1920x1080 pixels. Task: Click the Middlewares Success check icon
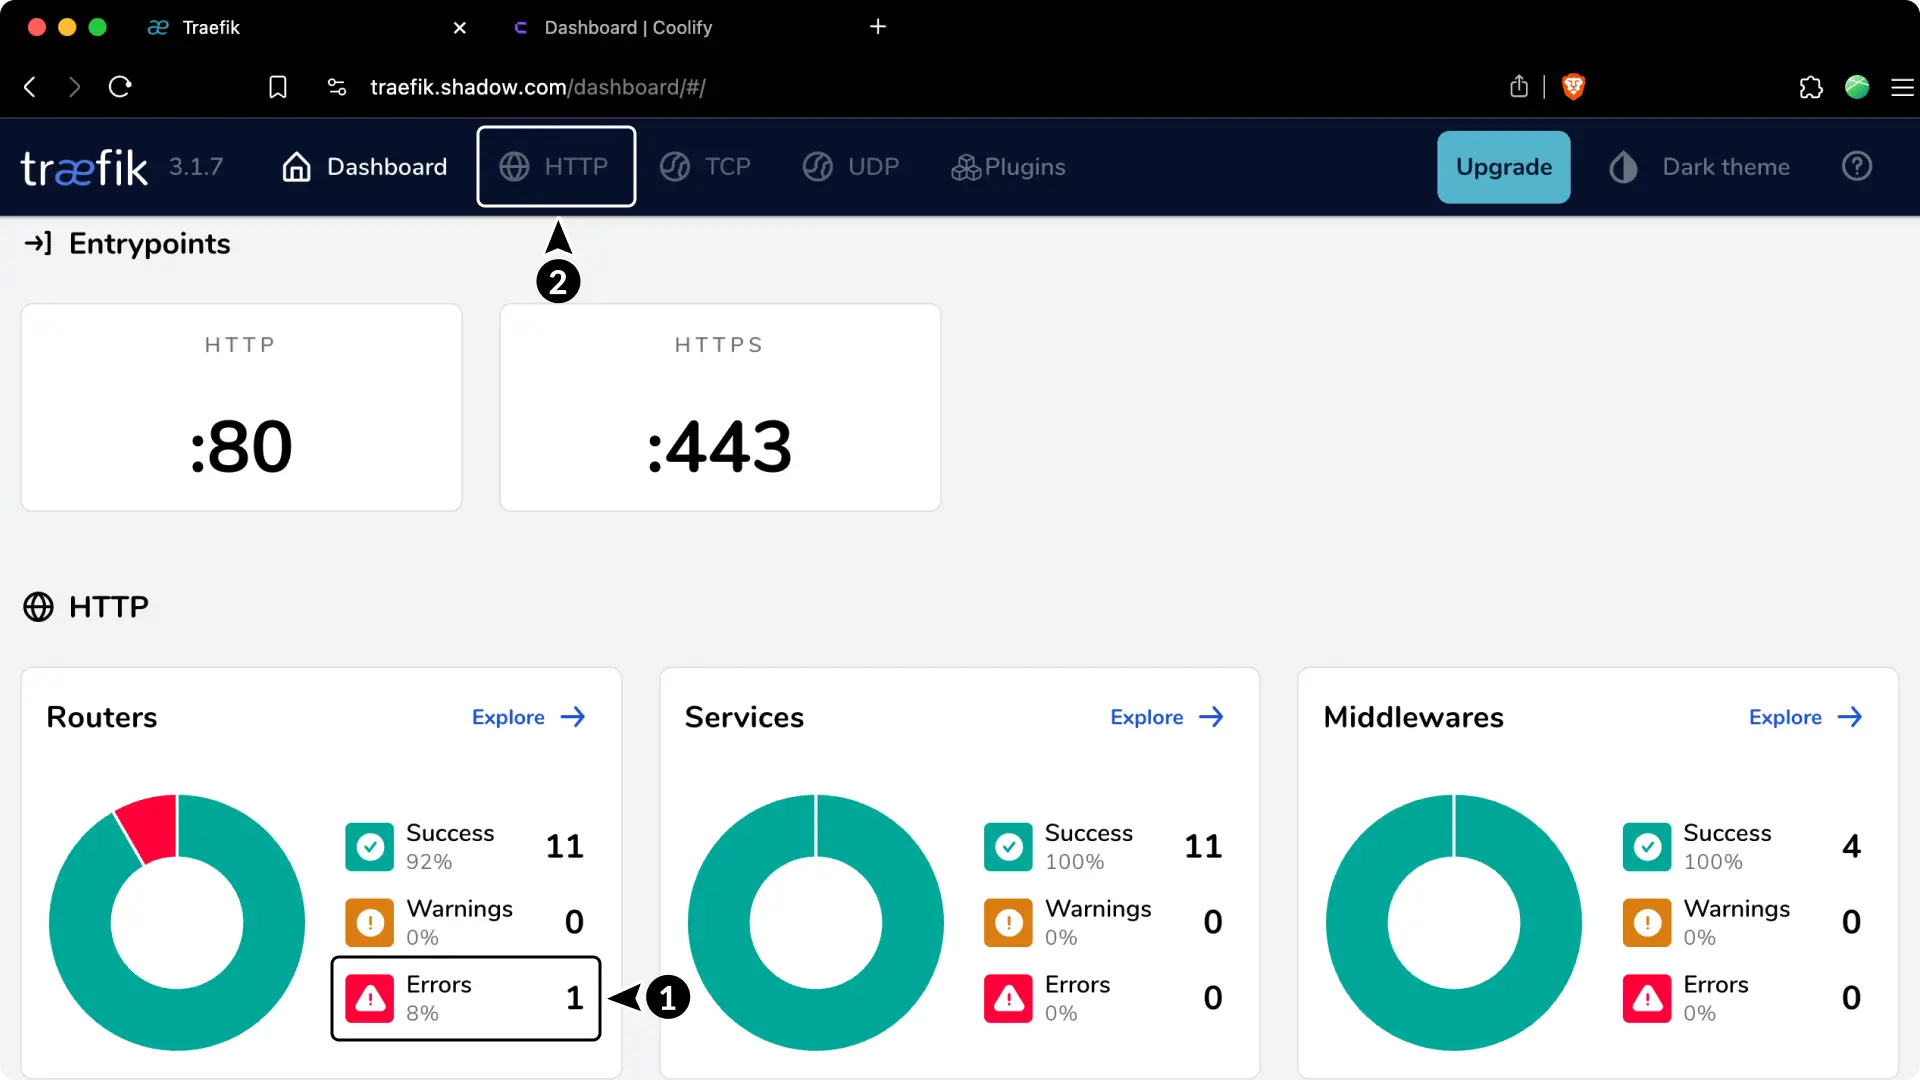pyautogui.click(x=1647, y=847)
